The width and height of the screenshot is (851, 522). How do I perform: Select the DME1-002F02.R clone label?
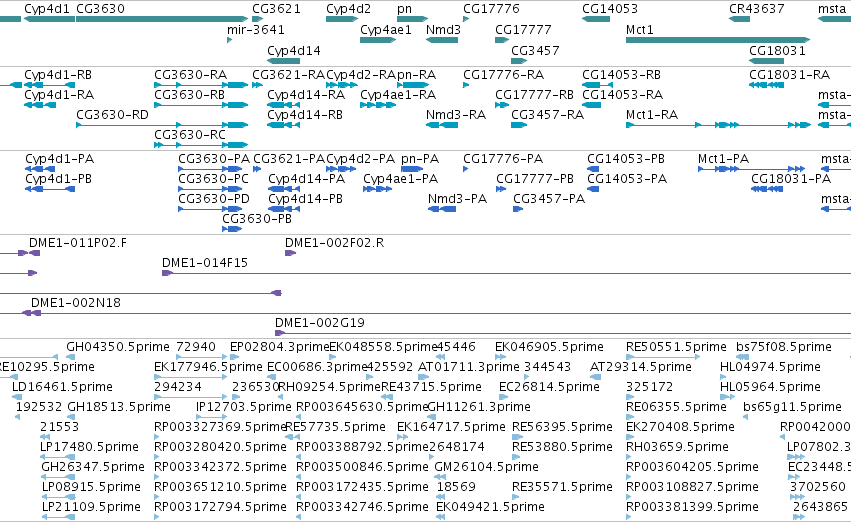click(x=334, y=243)
